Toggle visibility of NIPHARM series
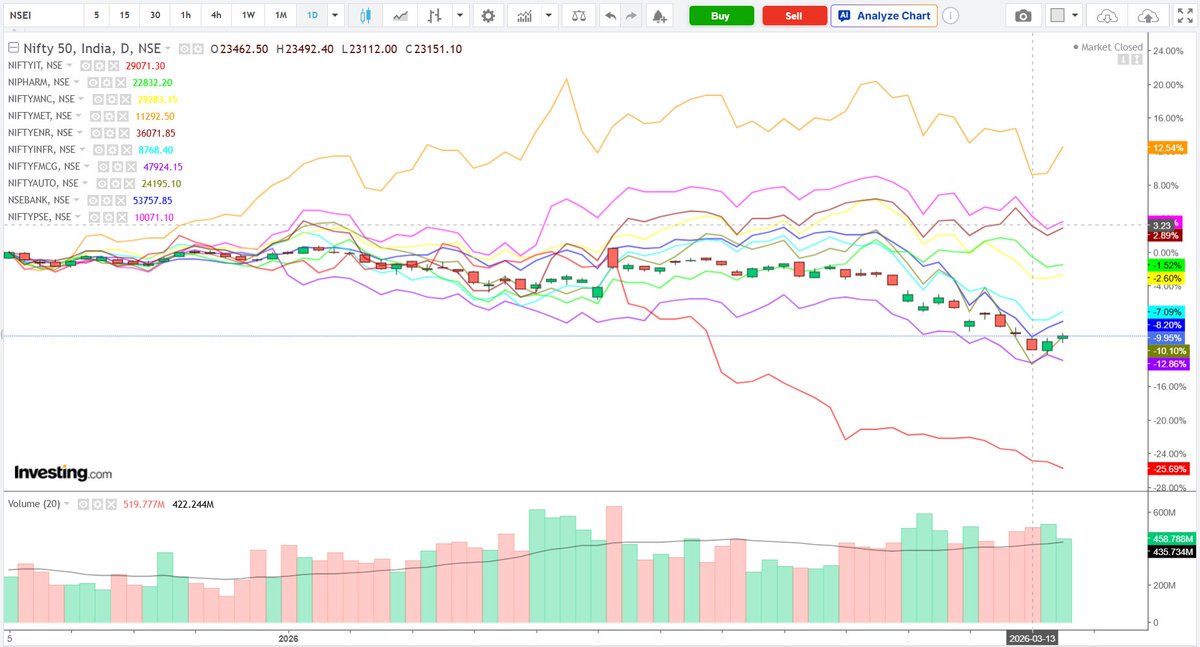Viewport: 1200px width, 647px height. (93, 83)
